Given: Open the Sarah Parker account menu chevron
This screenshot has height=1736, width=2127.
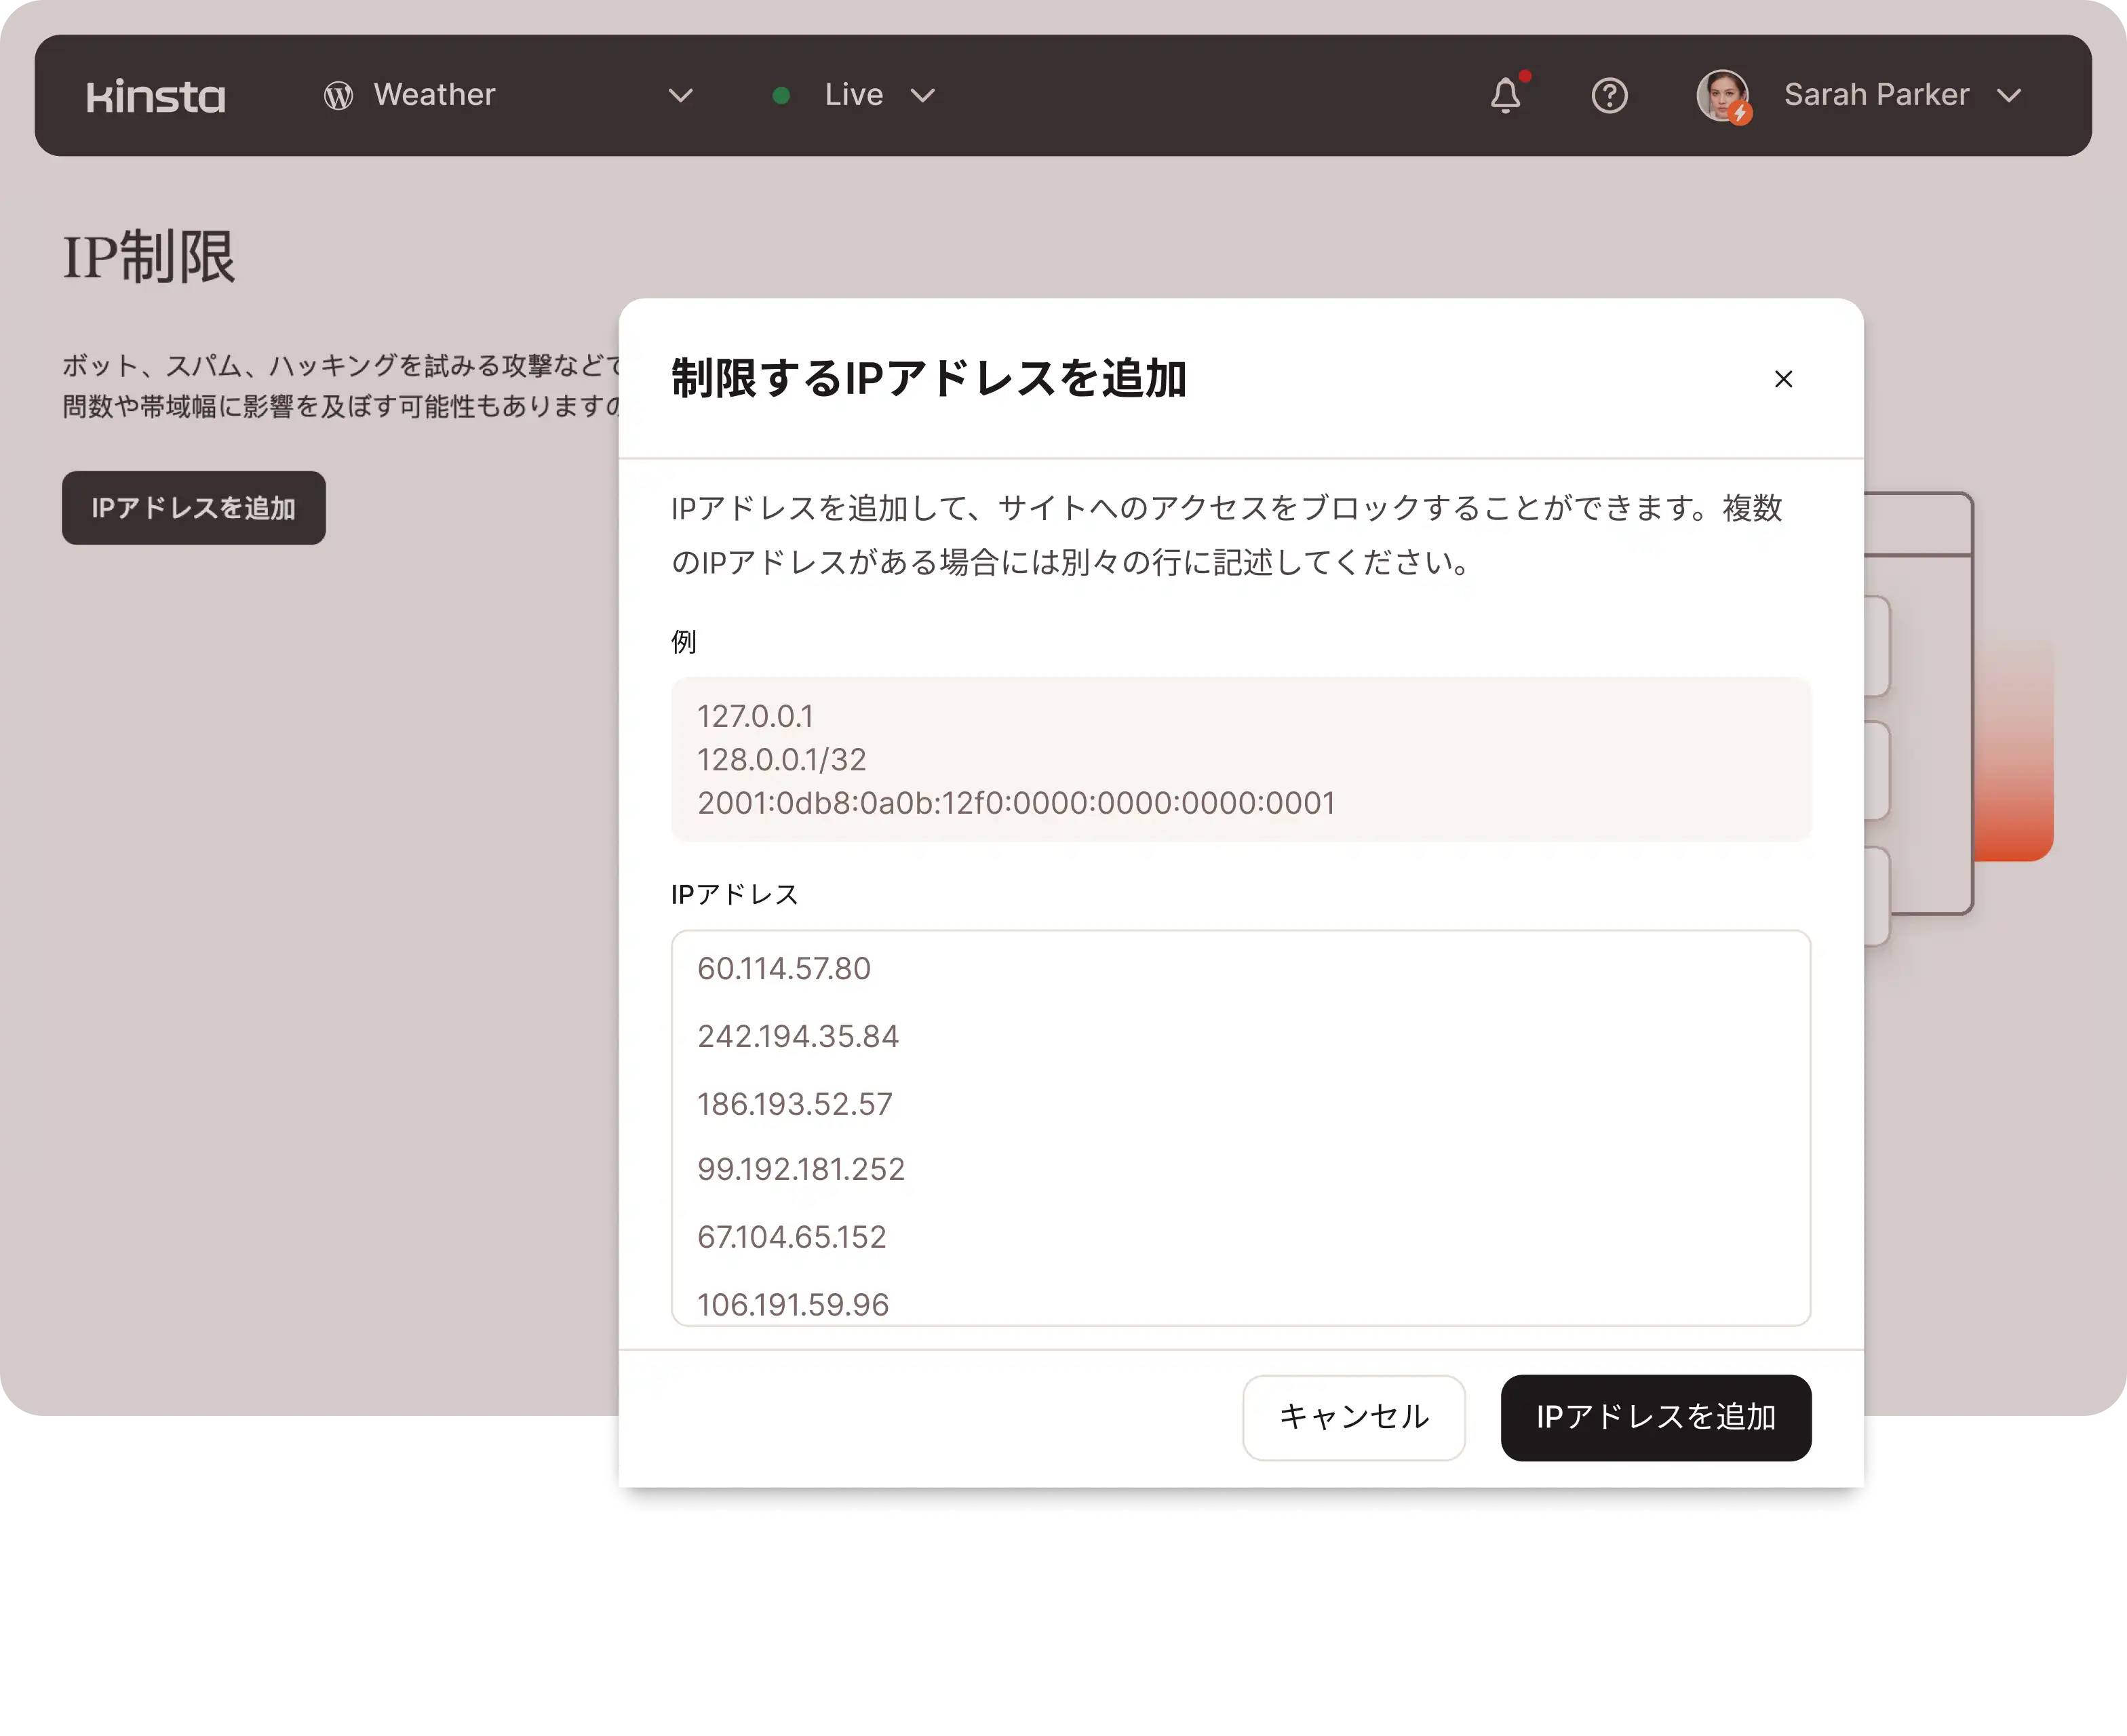Looking at the screenshot, I should tap(2009, 96).
